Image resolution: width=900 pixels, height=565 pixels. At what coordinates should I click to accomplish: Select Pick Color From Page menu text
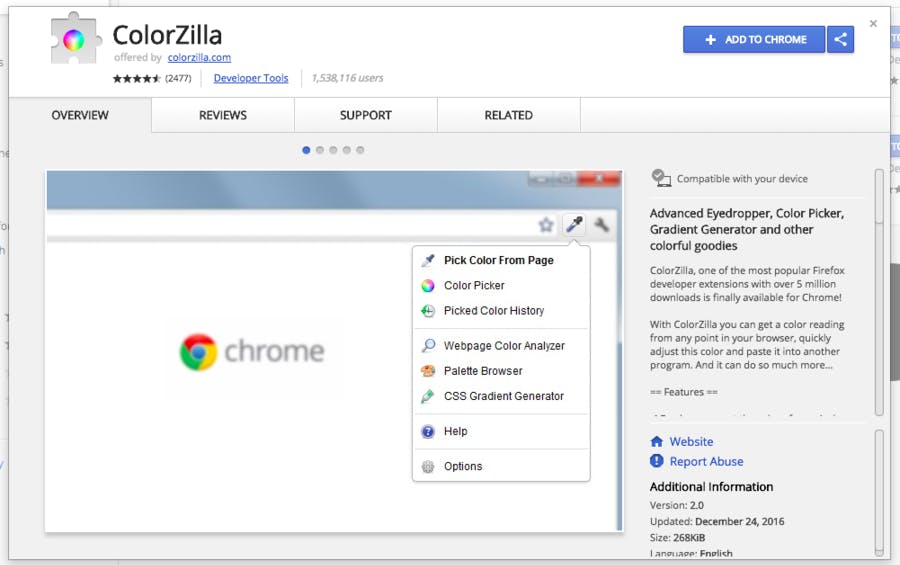[499, 261]
